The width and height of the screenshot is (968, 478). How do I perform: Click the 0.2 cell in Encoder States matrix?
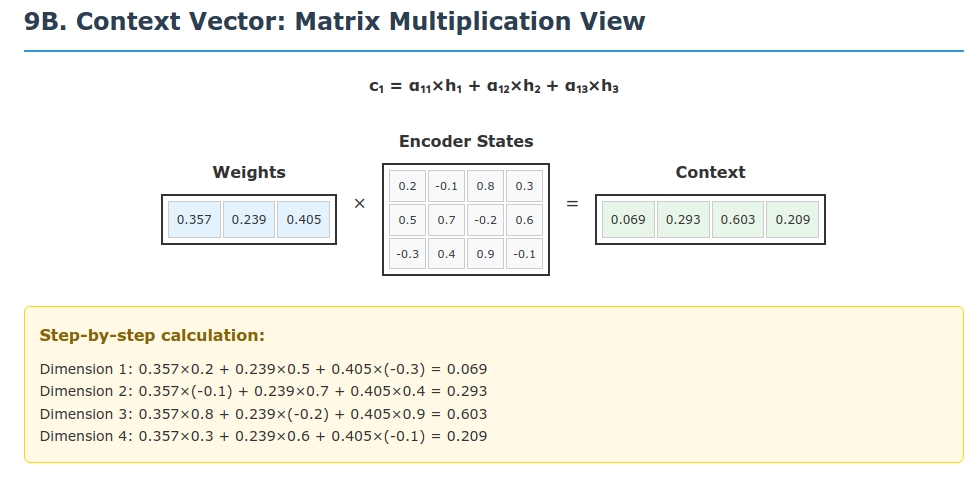[x=407, y=186]
